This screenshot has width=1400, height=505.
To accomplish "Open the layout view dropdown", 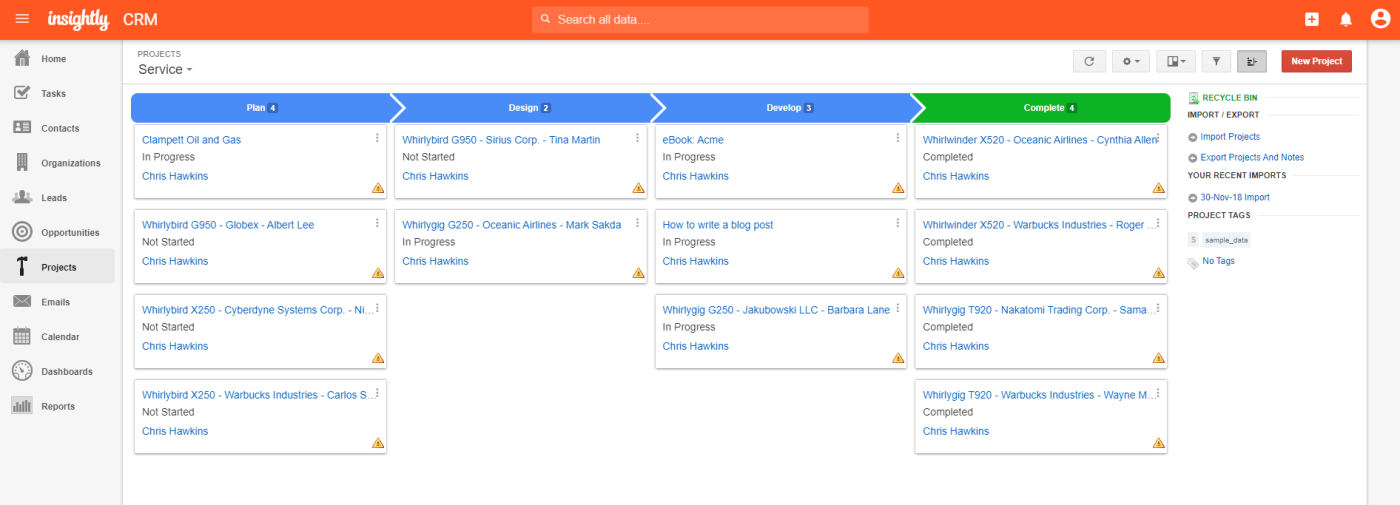I will [x=1176, y=61].
